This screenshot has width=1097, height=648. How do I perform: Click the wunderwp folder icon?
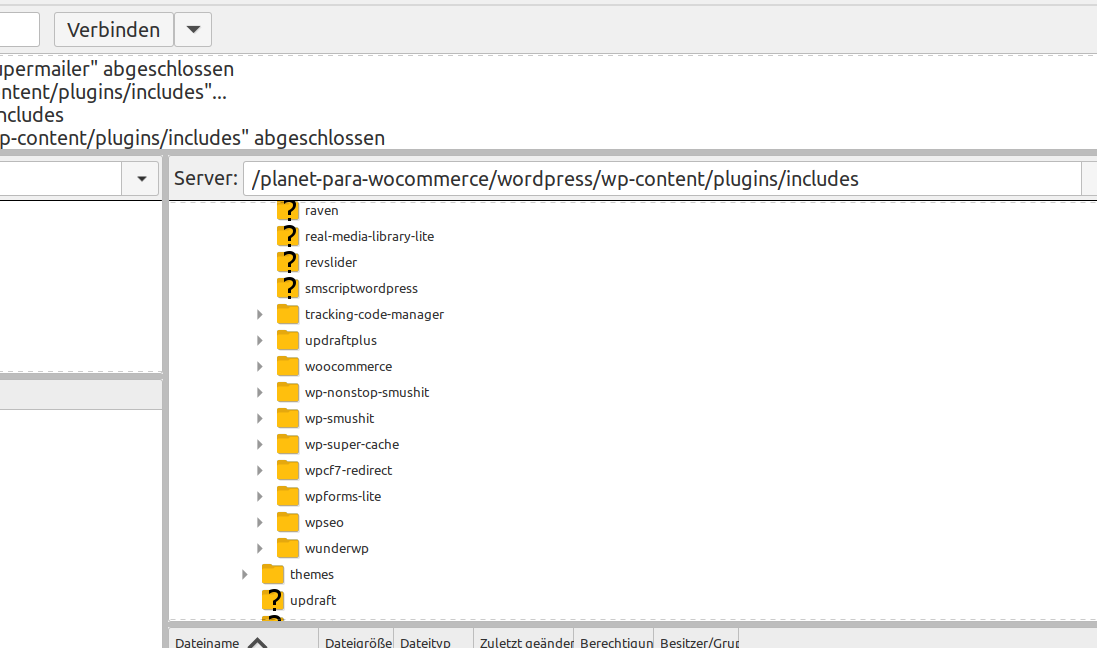pos(288,548)
